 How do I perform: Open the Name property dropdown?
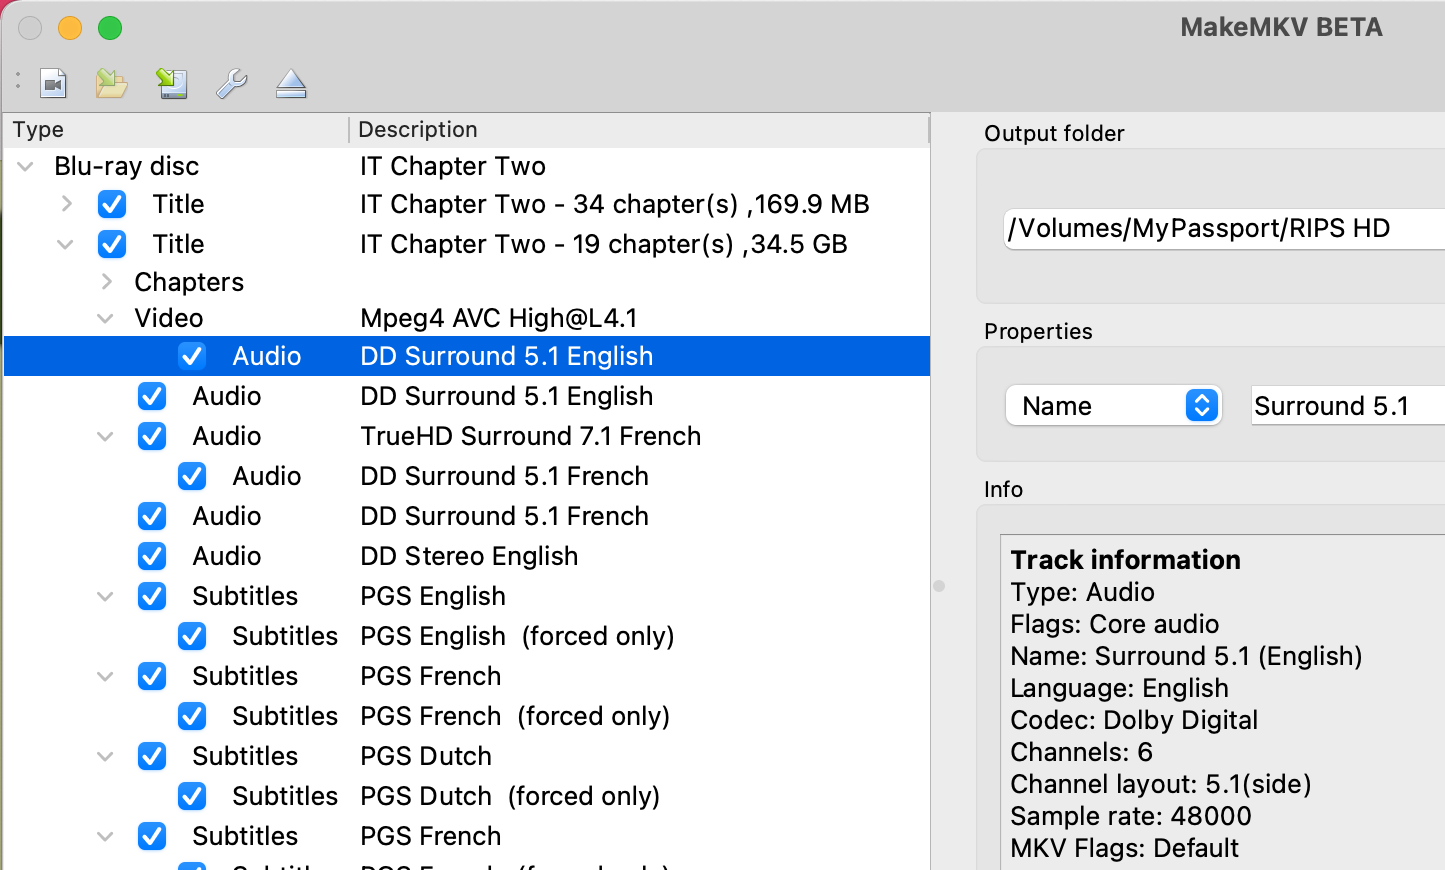pyautogui.click(x=1114, y=406)
